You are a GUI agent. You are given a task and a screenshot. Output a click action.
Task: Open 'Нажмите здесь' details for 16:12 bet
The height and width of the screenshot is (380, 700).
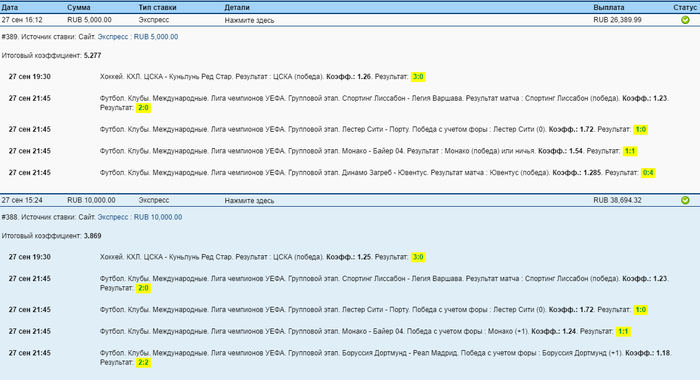coord(249,20)
